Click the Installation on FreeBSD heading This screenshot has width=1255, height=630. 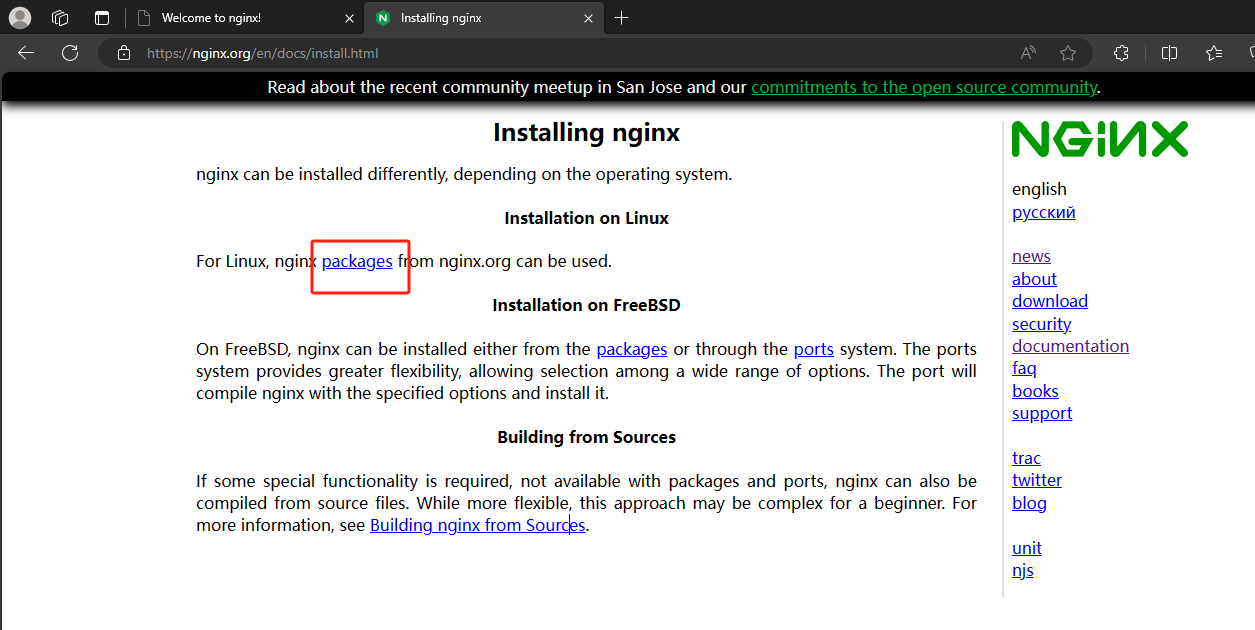[x=586, y=305]
